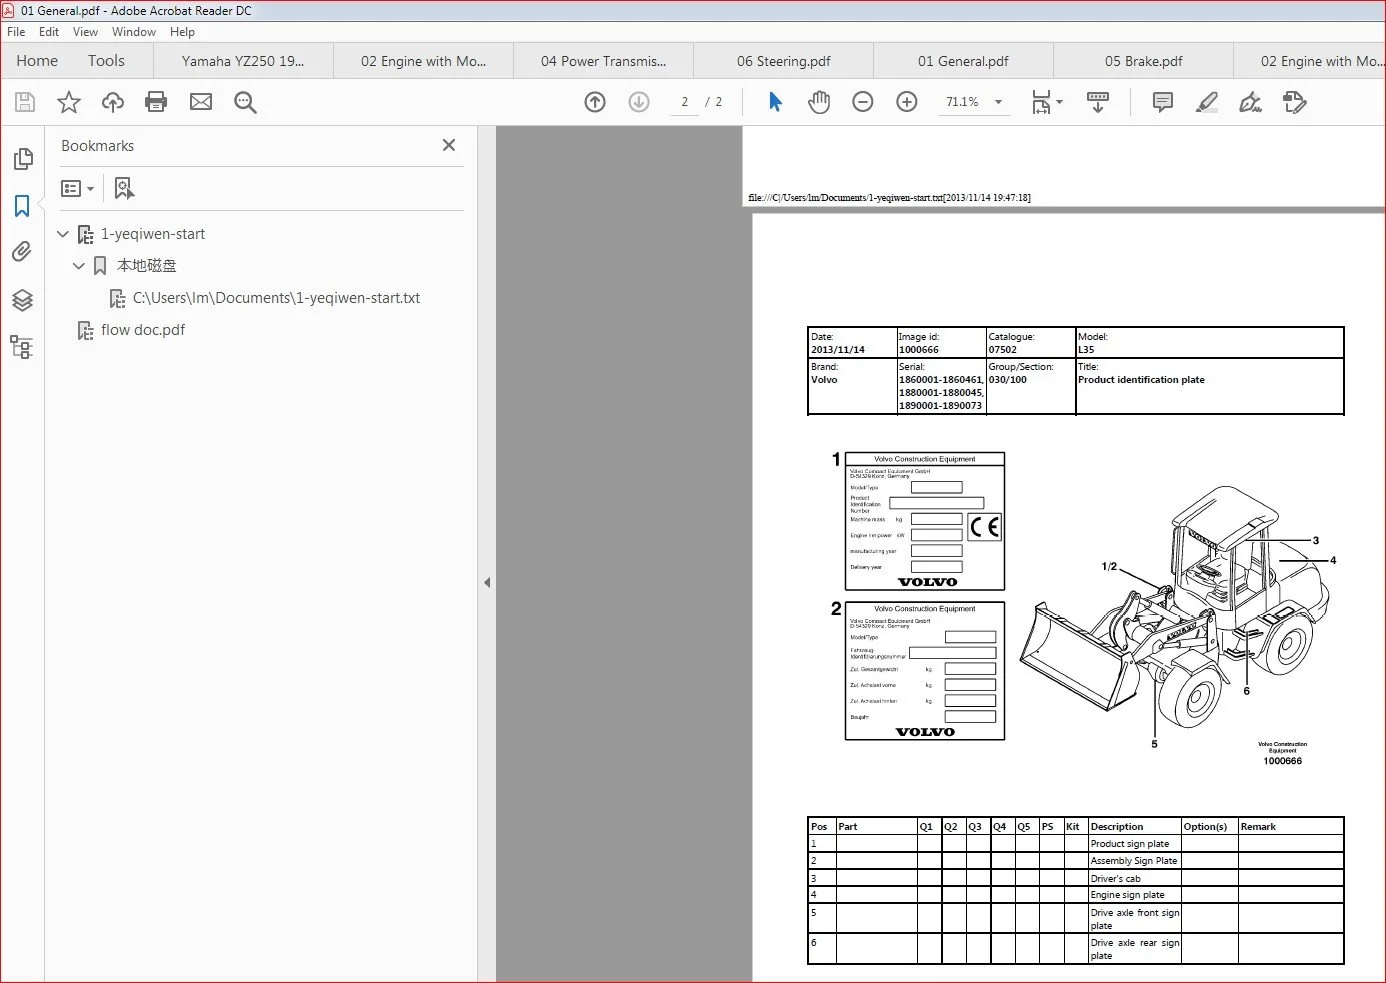Switch to the Tools tab
The height and width of the screenshot is (983, 1386).
pos(106,61)
